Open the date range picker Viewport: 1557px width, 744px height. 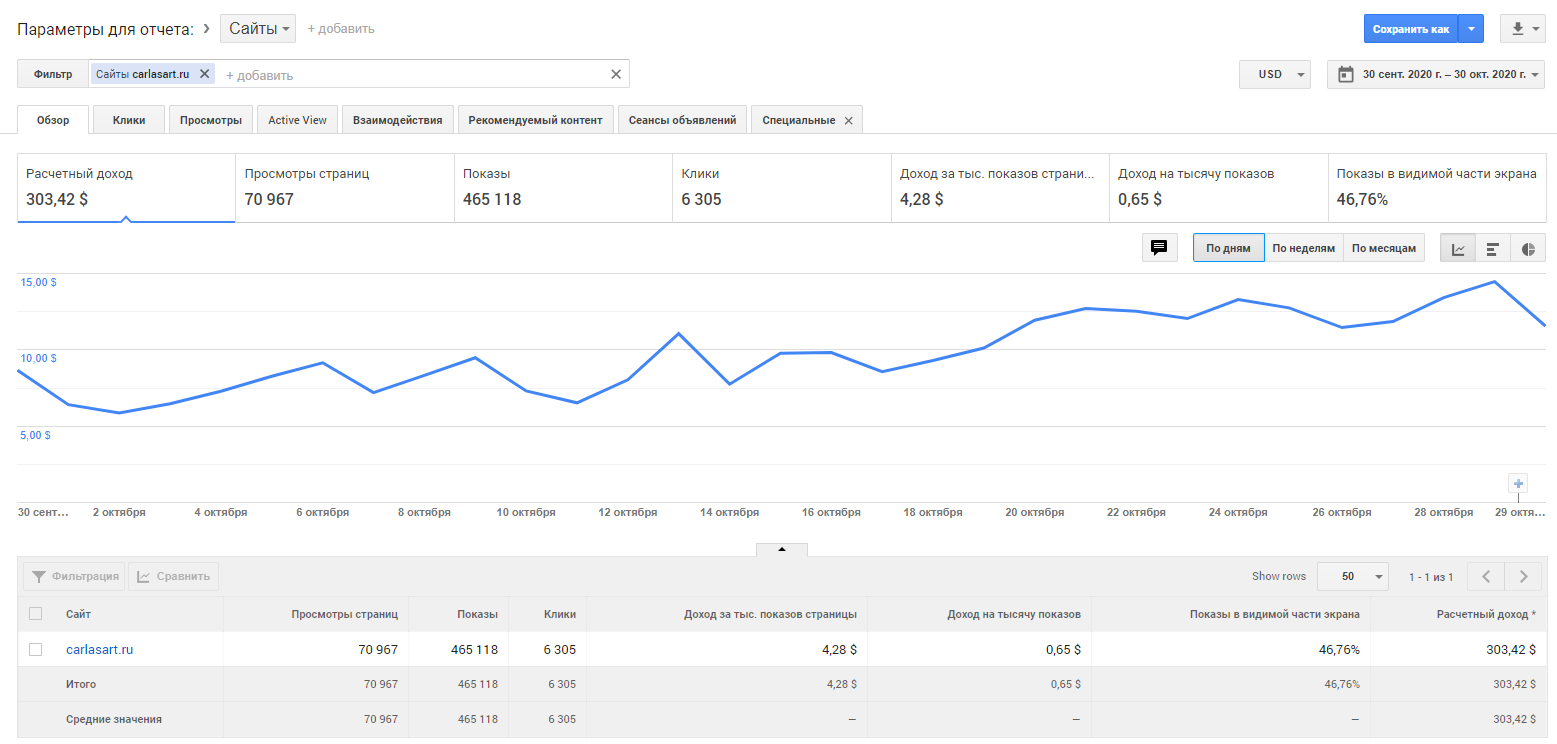tap(1435, 74)
